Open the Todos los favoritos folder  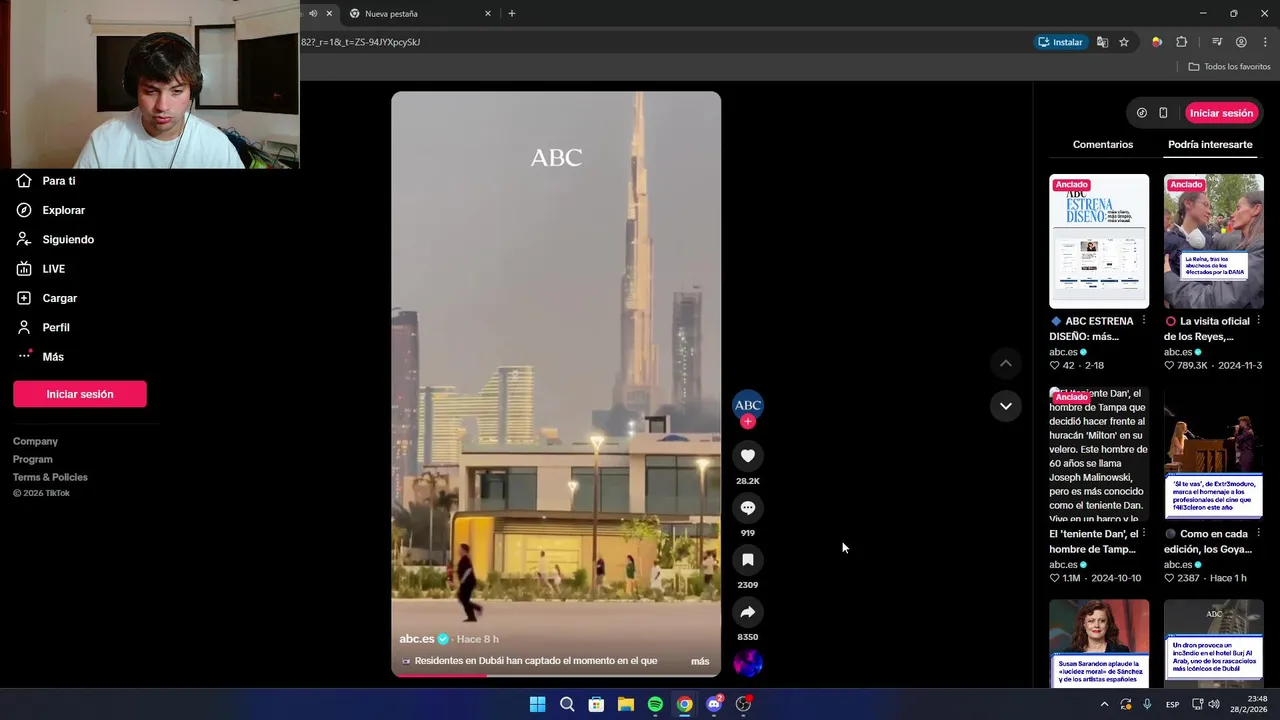1229,67
